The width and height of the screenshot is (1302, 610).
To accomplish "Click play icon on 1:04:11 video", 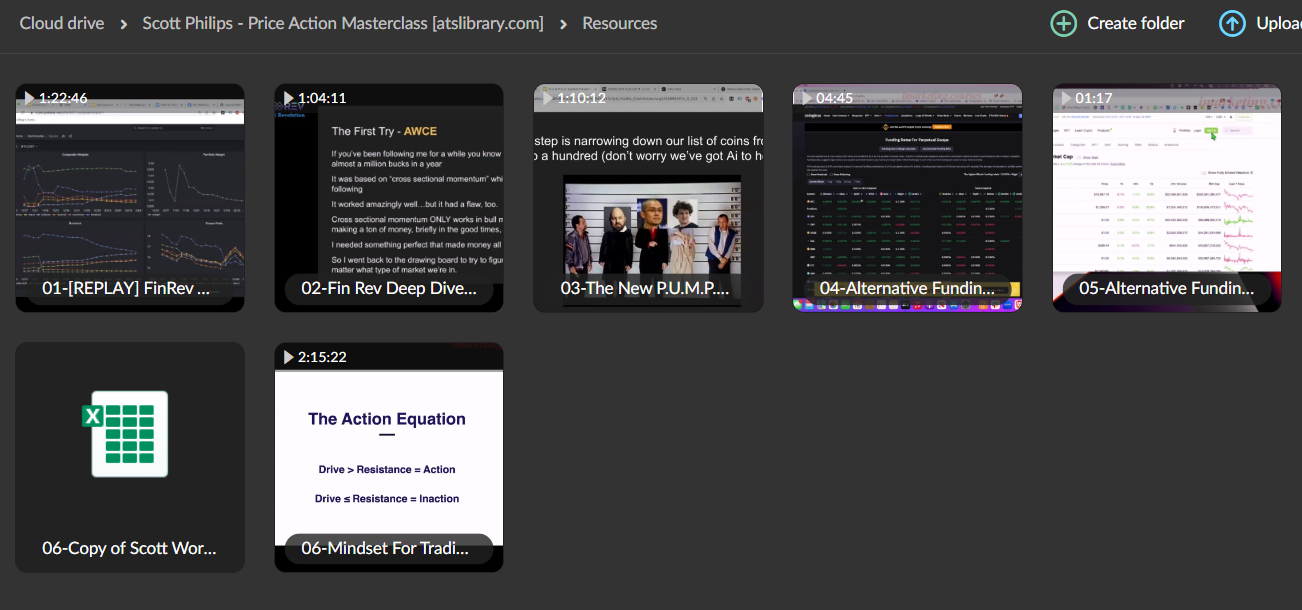I will point(288,98).
